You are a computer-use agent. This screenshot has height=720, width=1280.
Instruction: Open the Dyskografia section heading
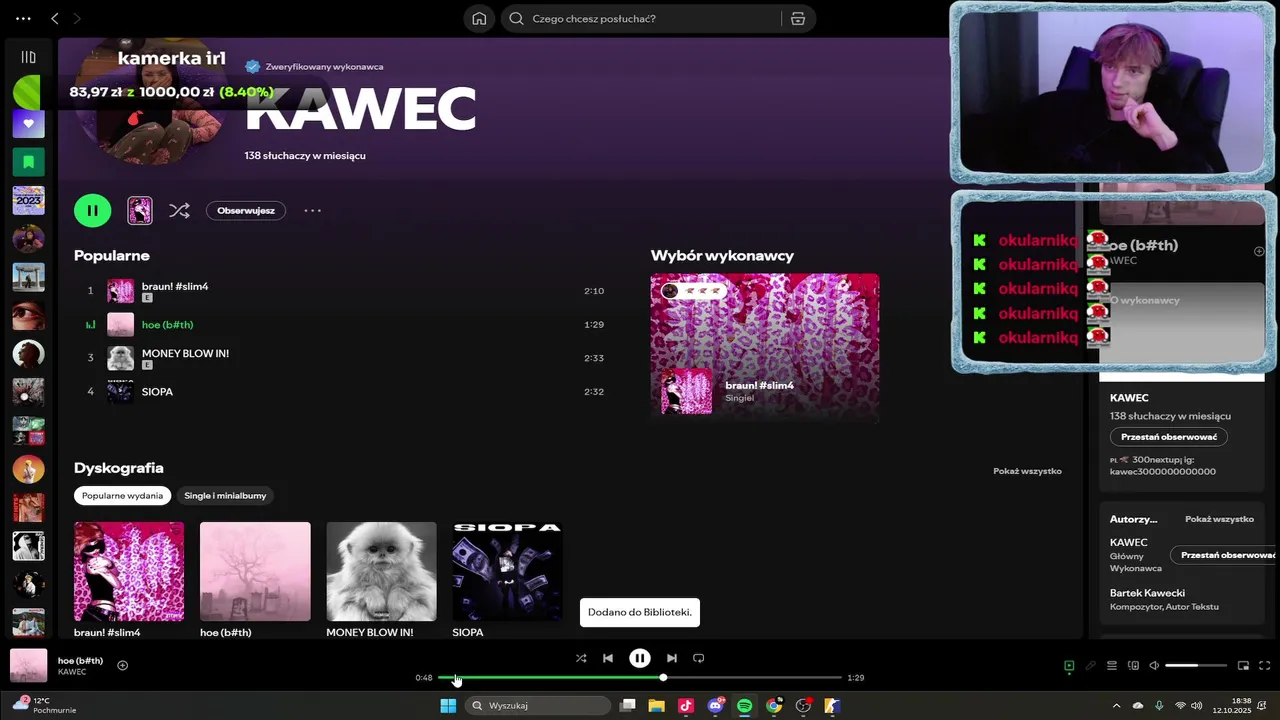(118, 468)
